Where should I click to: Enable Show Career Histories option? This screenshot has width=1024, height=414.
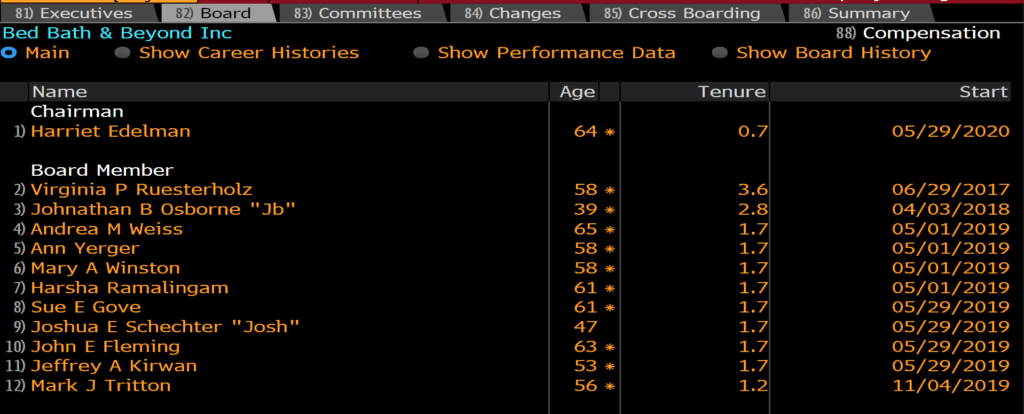tap(237, 53)
